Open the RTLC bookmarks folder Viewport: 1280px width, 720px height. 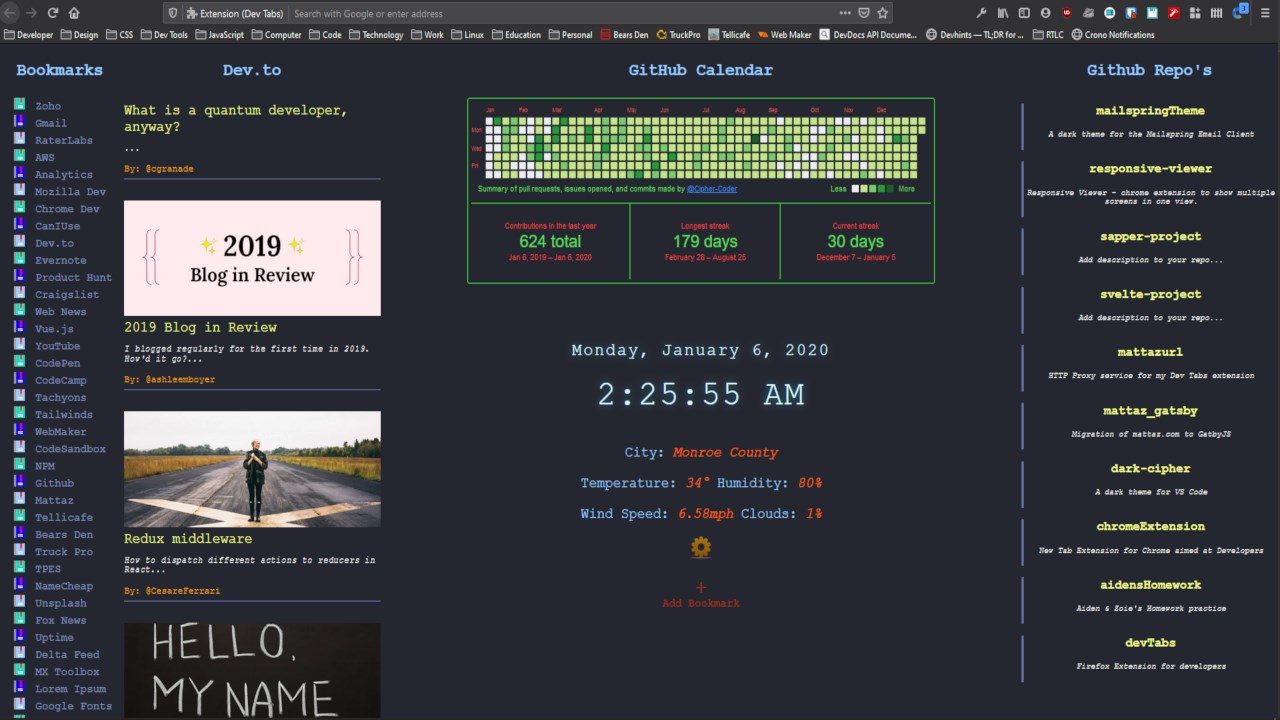(1047, 34)
